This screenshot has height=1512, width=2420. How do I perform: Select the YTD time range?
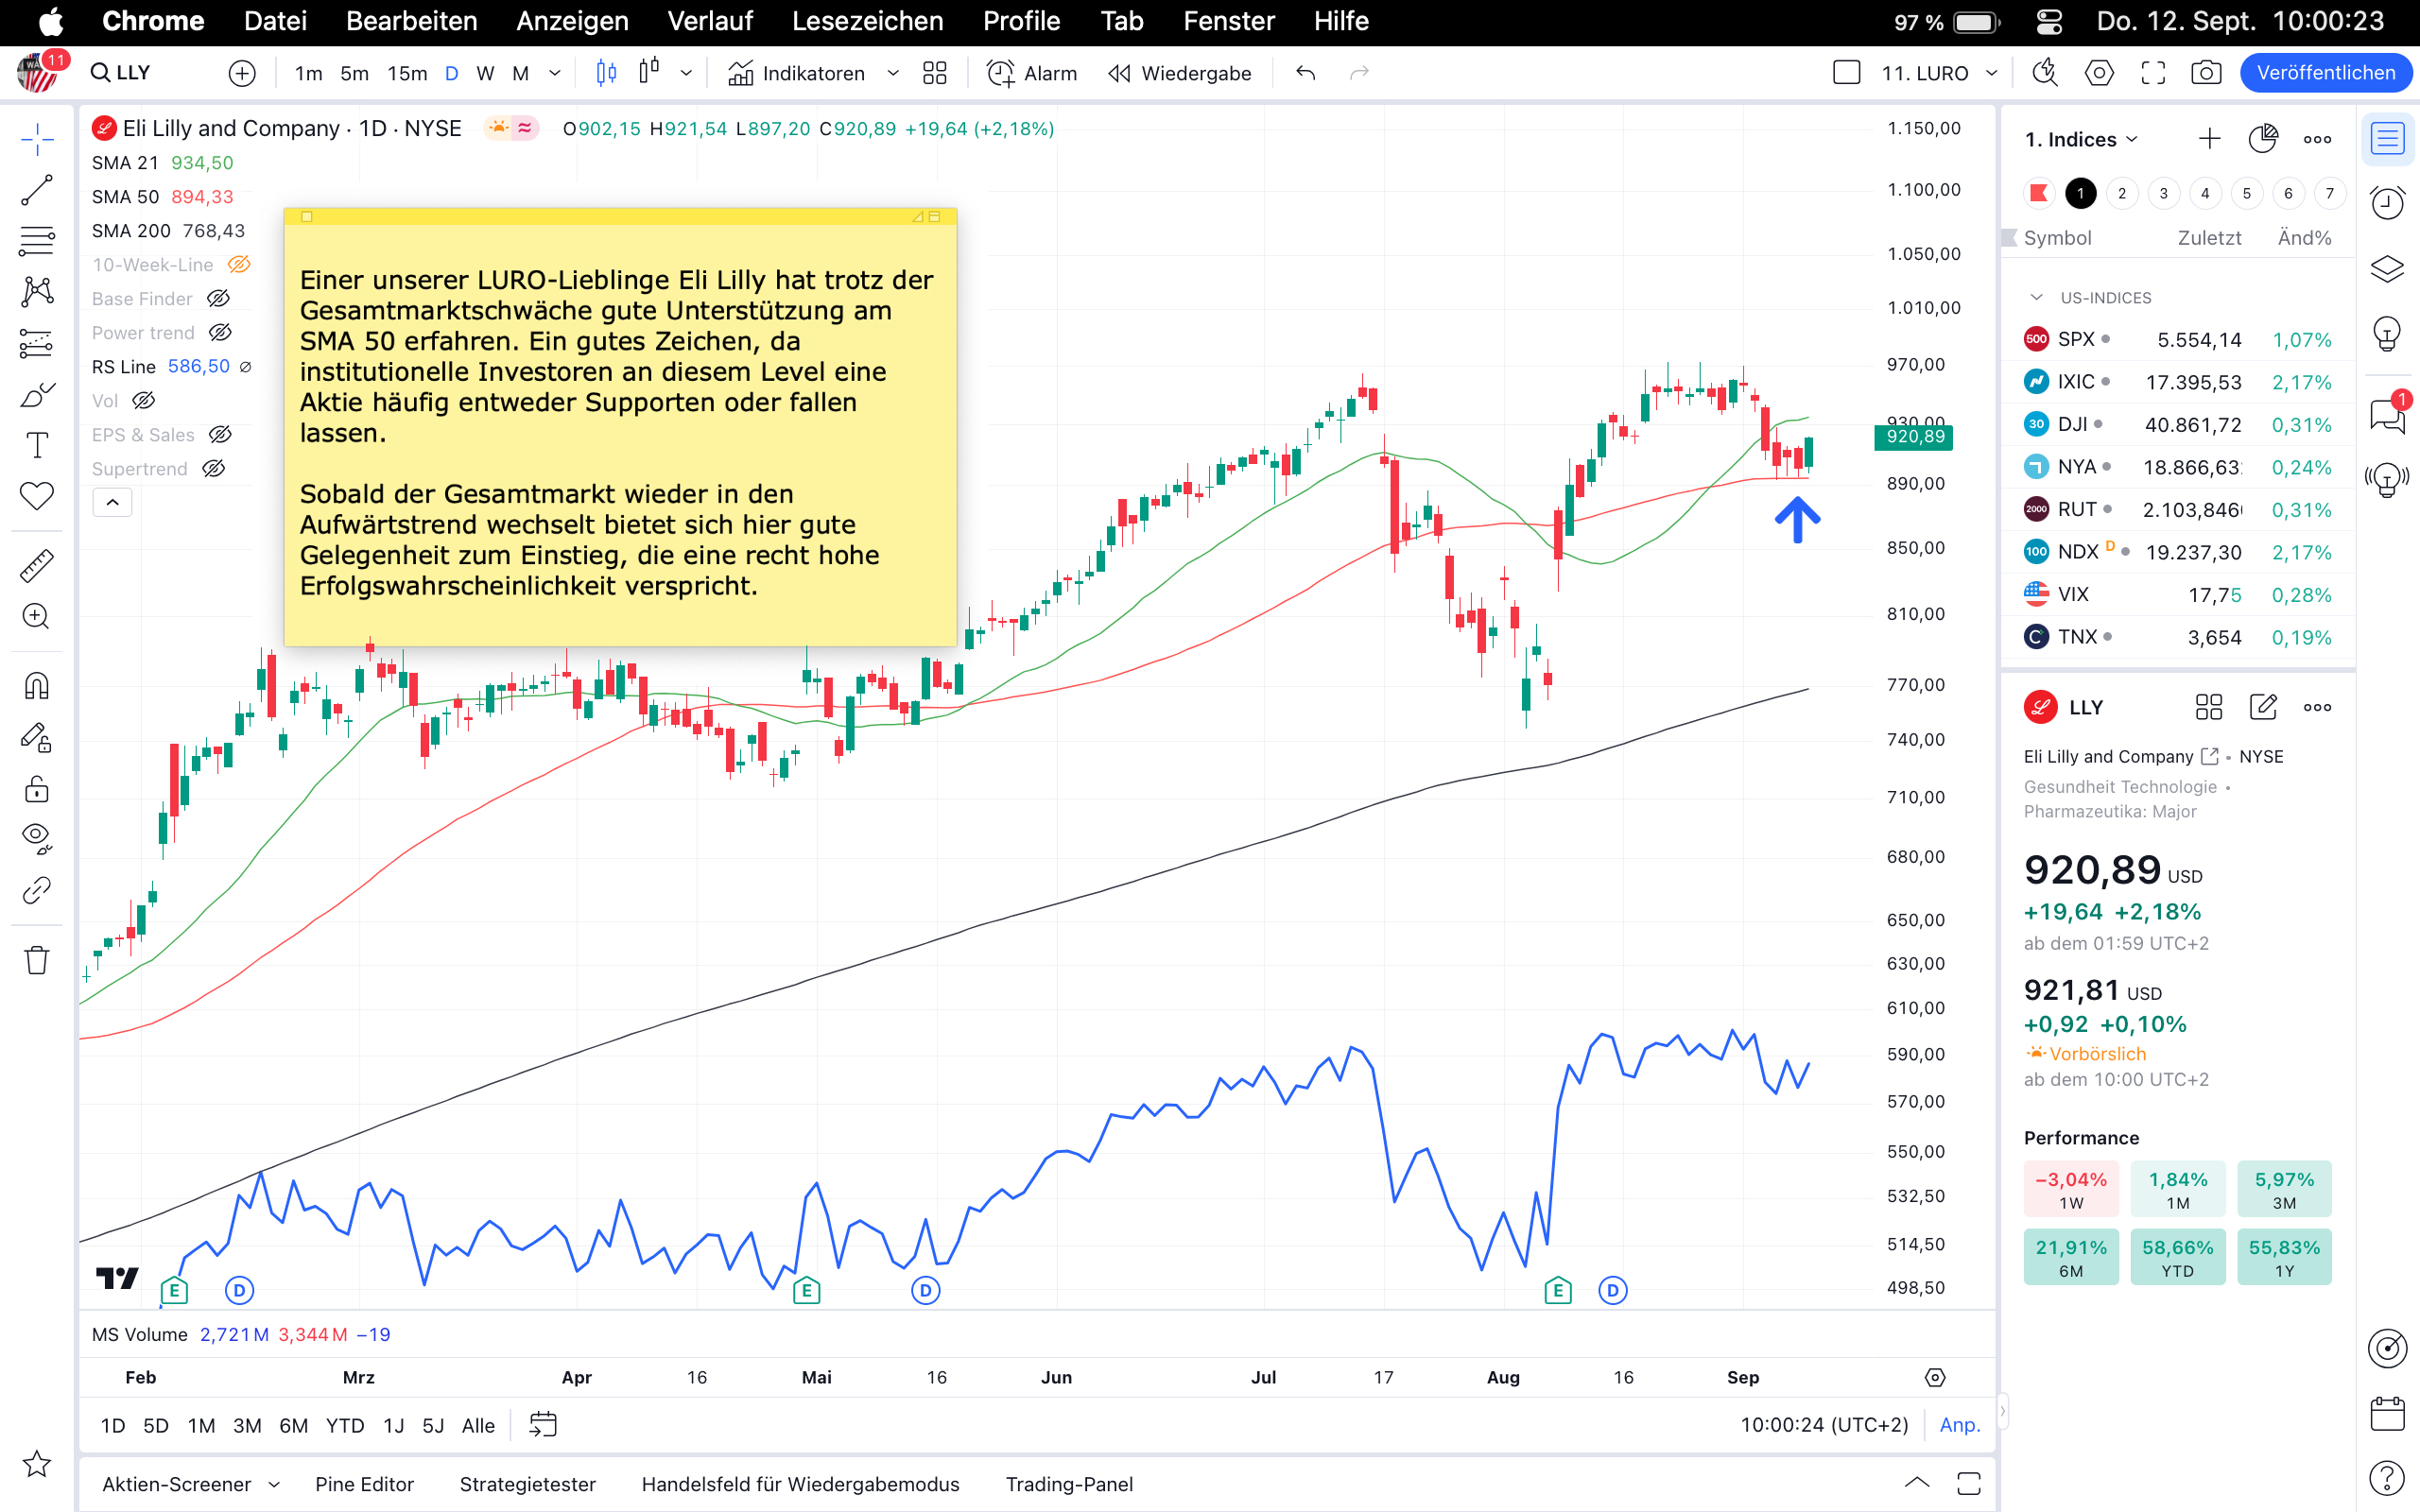[x=344, y=1425]
